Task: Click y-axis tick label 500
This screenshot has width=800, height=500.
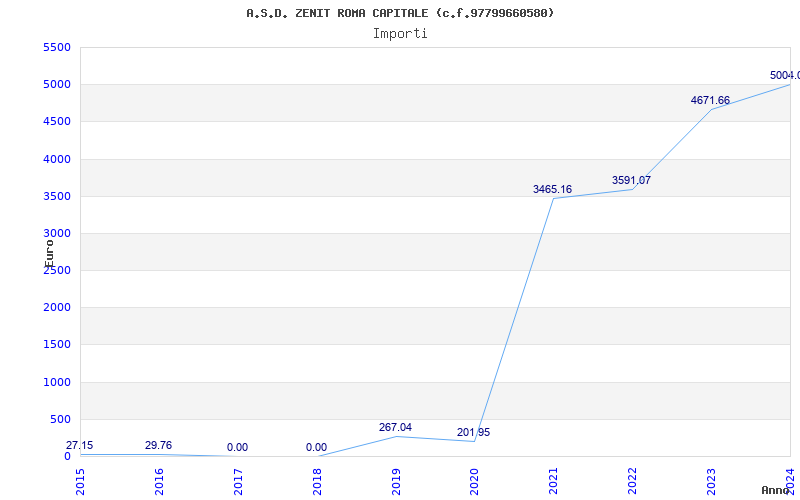Action: tap(60, 419)
